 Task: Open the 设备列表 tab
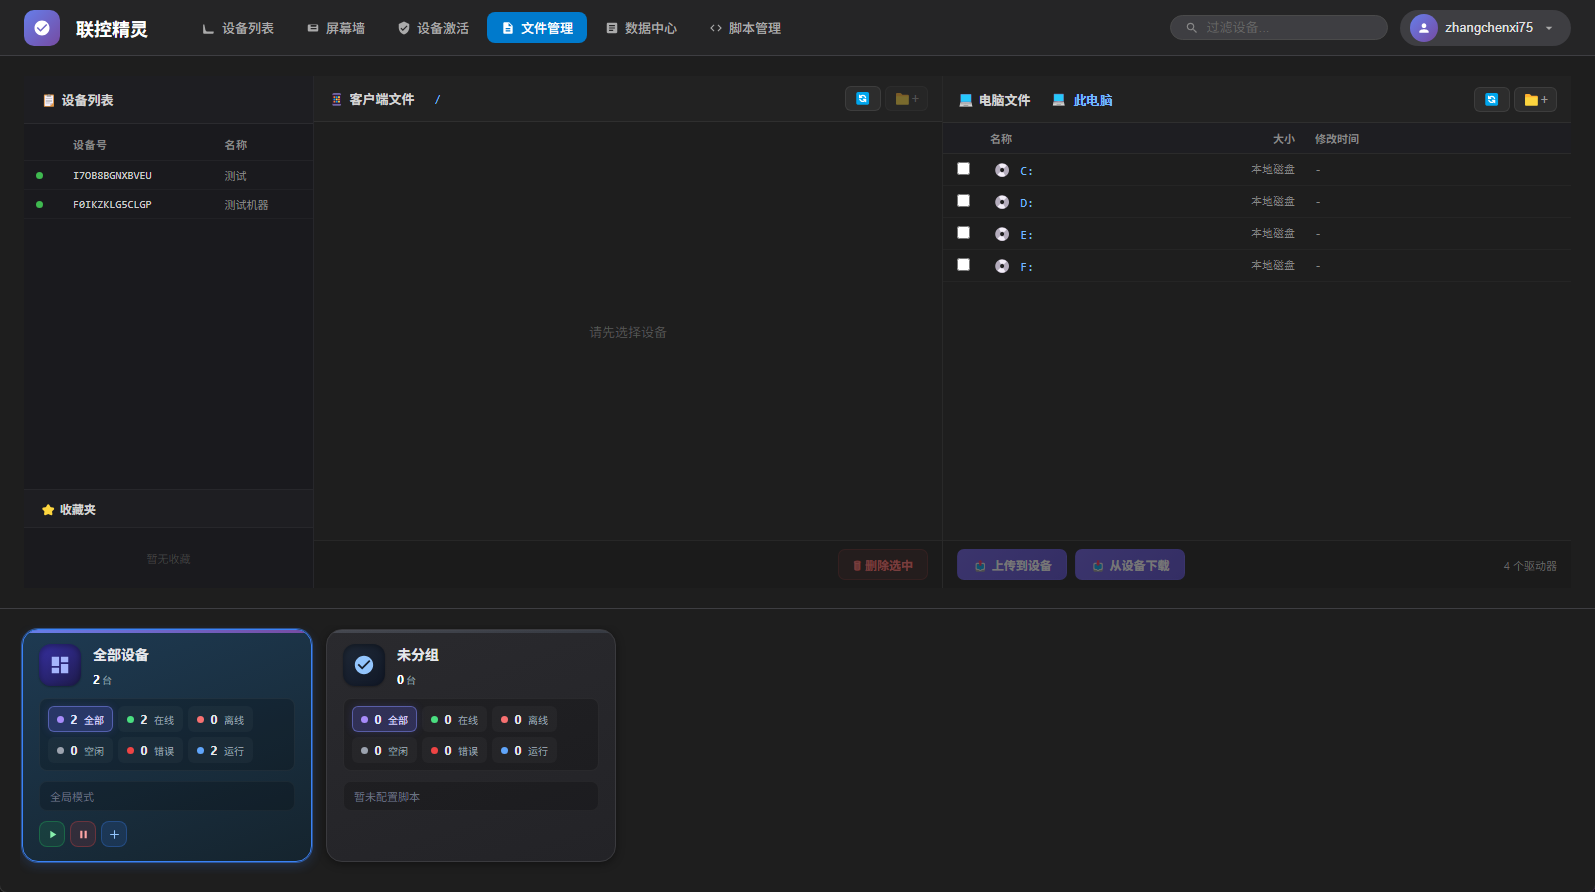pos(238,28)
